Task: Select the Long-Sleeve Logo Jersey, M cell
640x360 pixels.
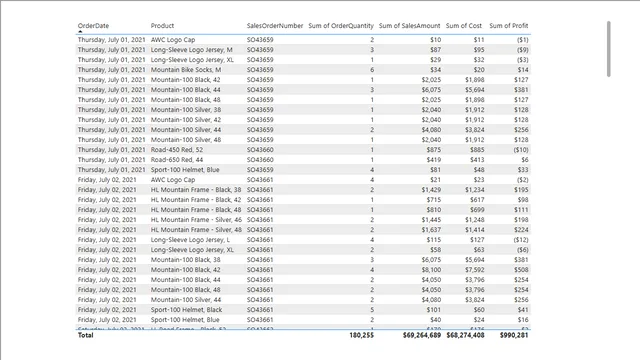Action: click(x=191, y=50)
